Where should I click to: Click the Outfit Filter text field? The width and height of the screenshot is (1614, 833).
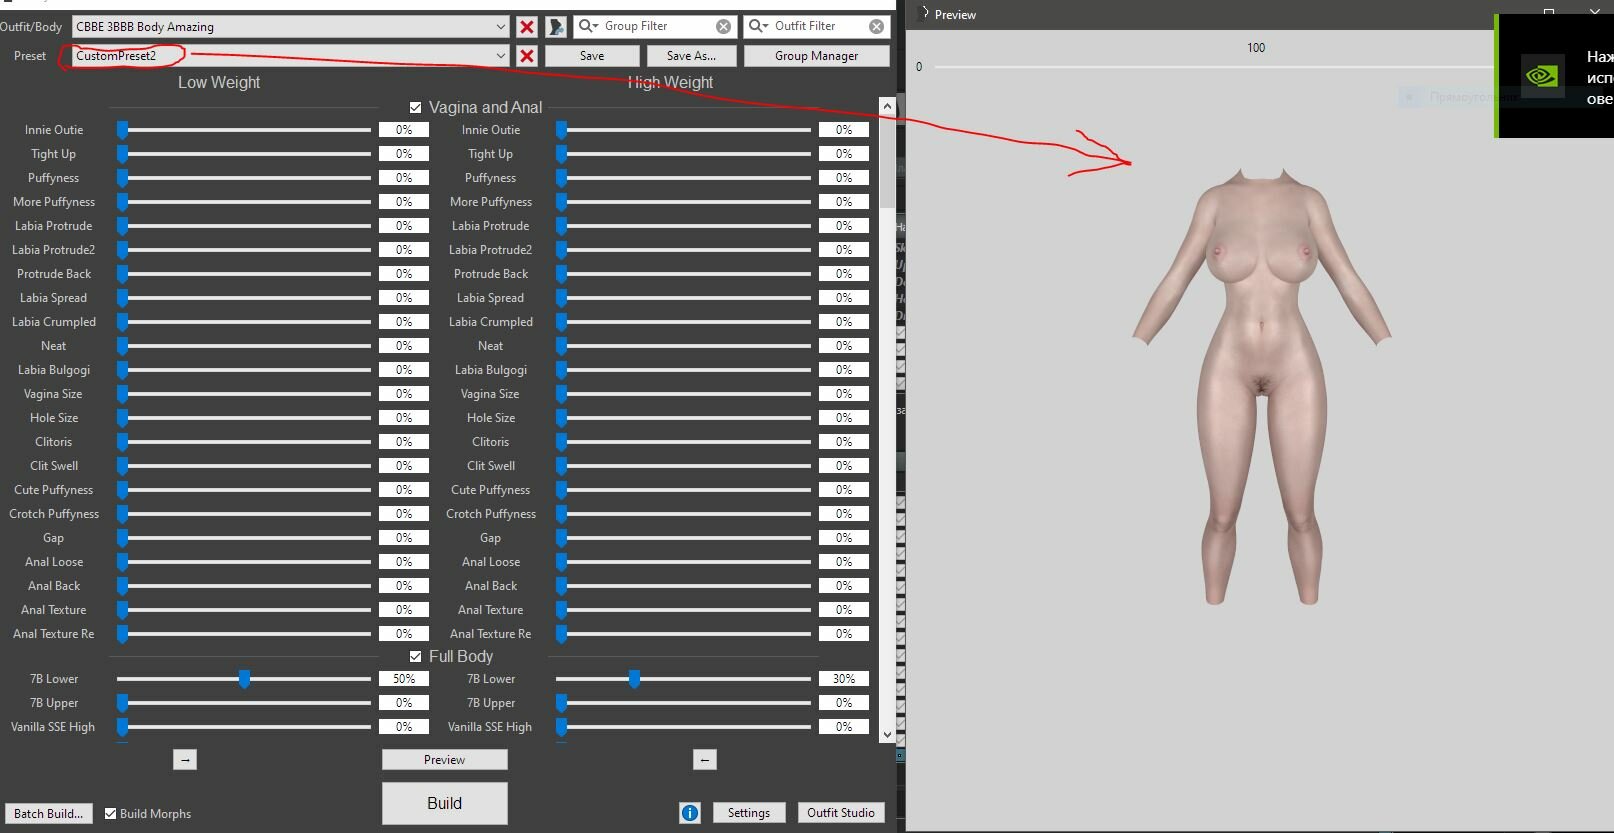point(819,26)
